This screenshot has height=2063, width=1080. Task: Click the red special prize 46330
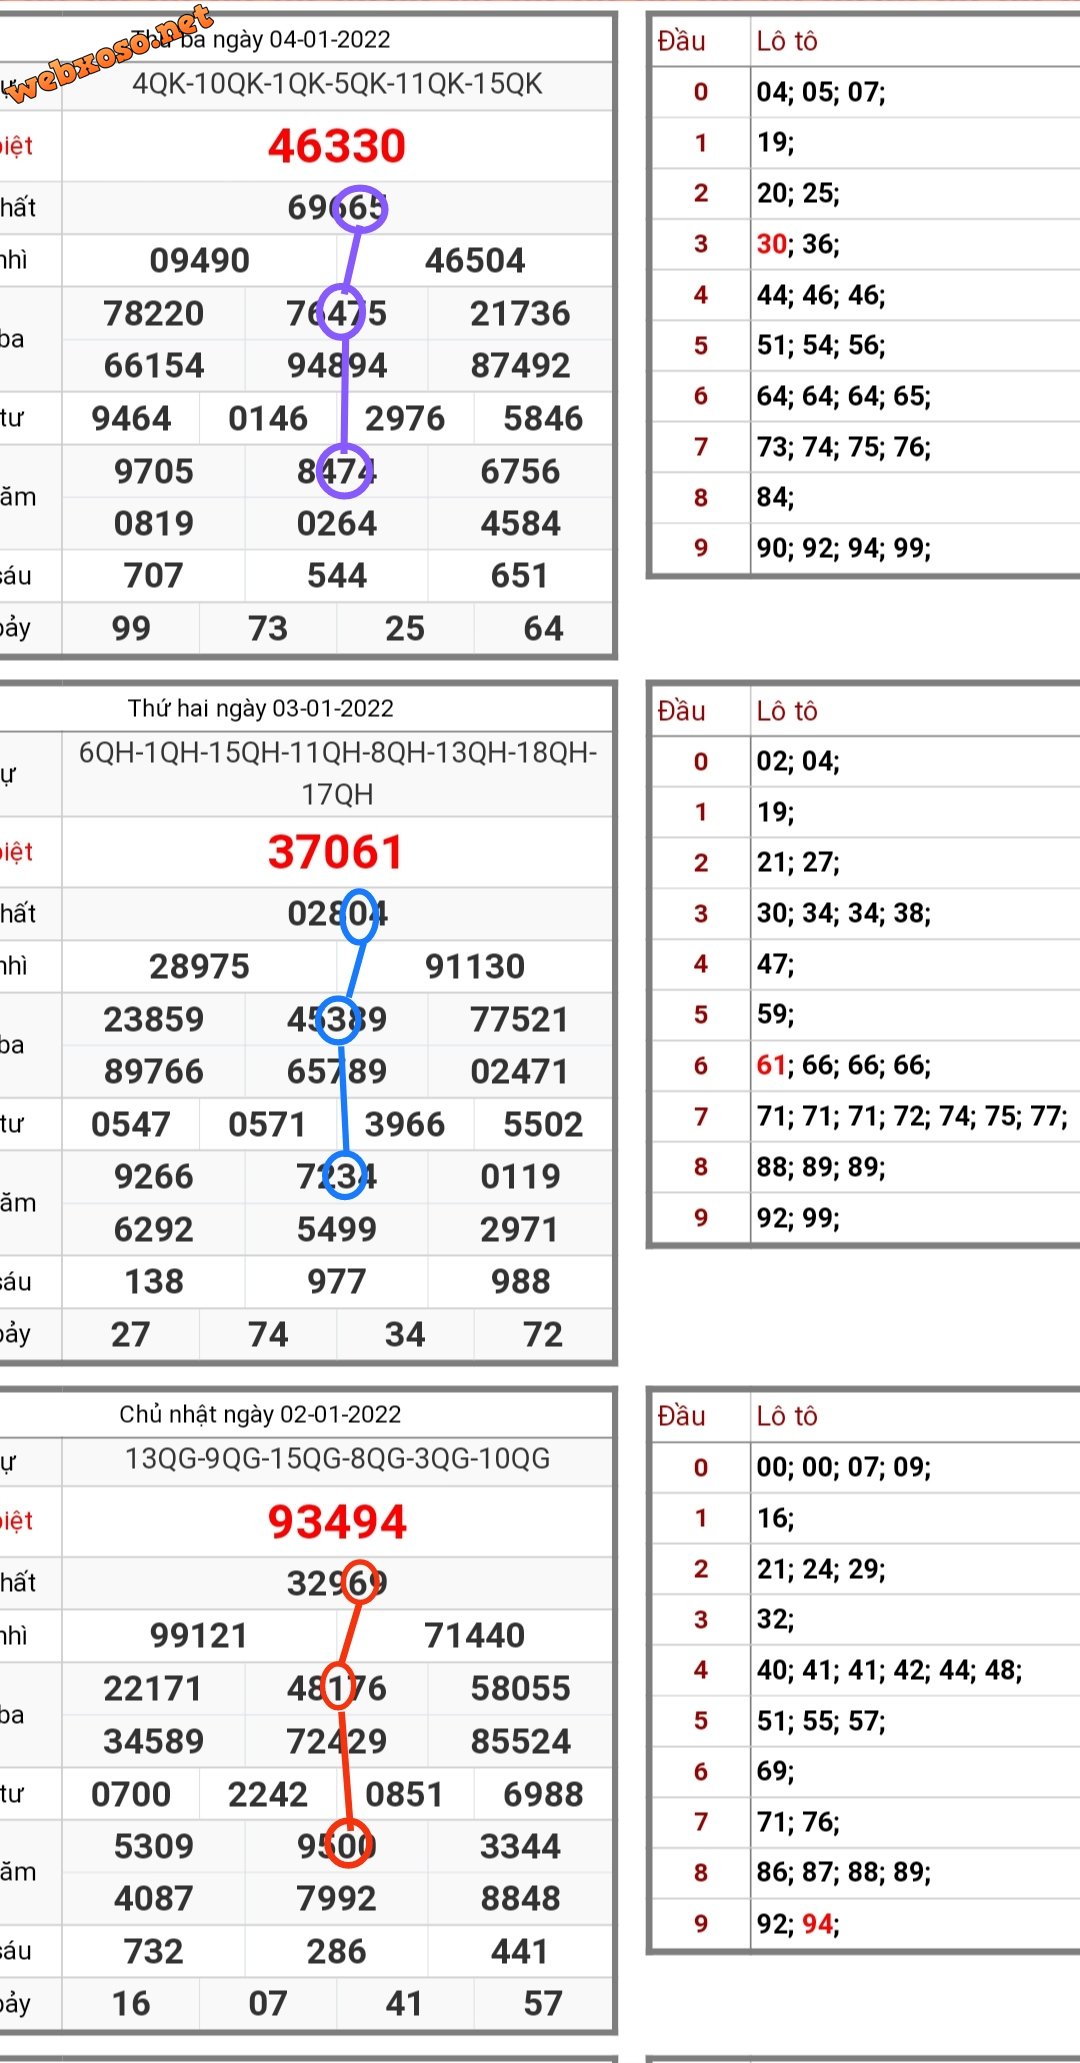pos(337,146)
